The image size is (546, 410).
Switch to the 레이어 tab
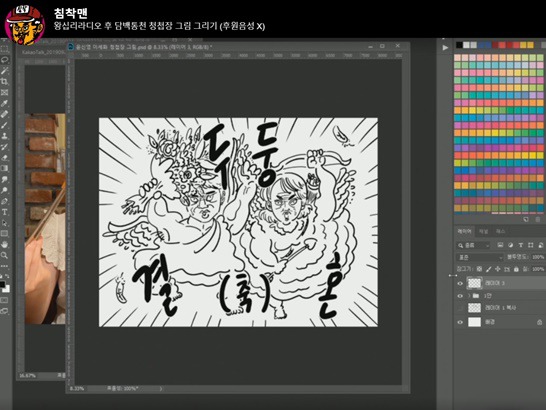pos(464,231)
